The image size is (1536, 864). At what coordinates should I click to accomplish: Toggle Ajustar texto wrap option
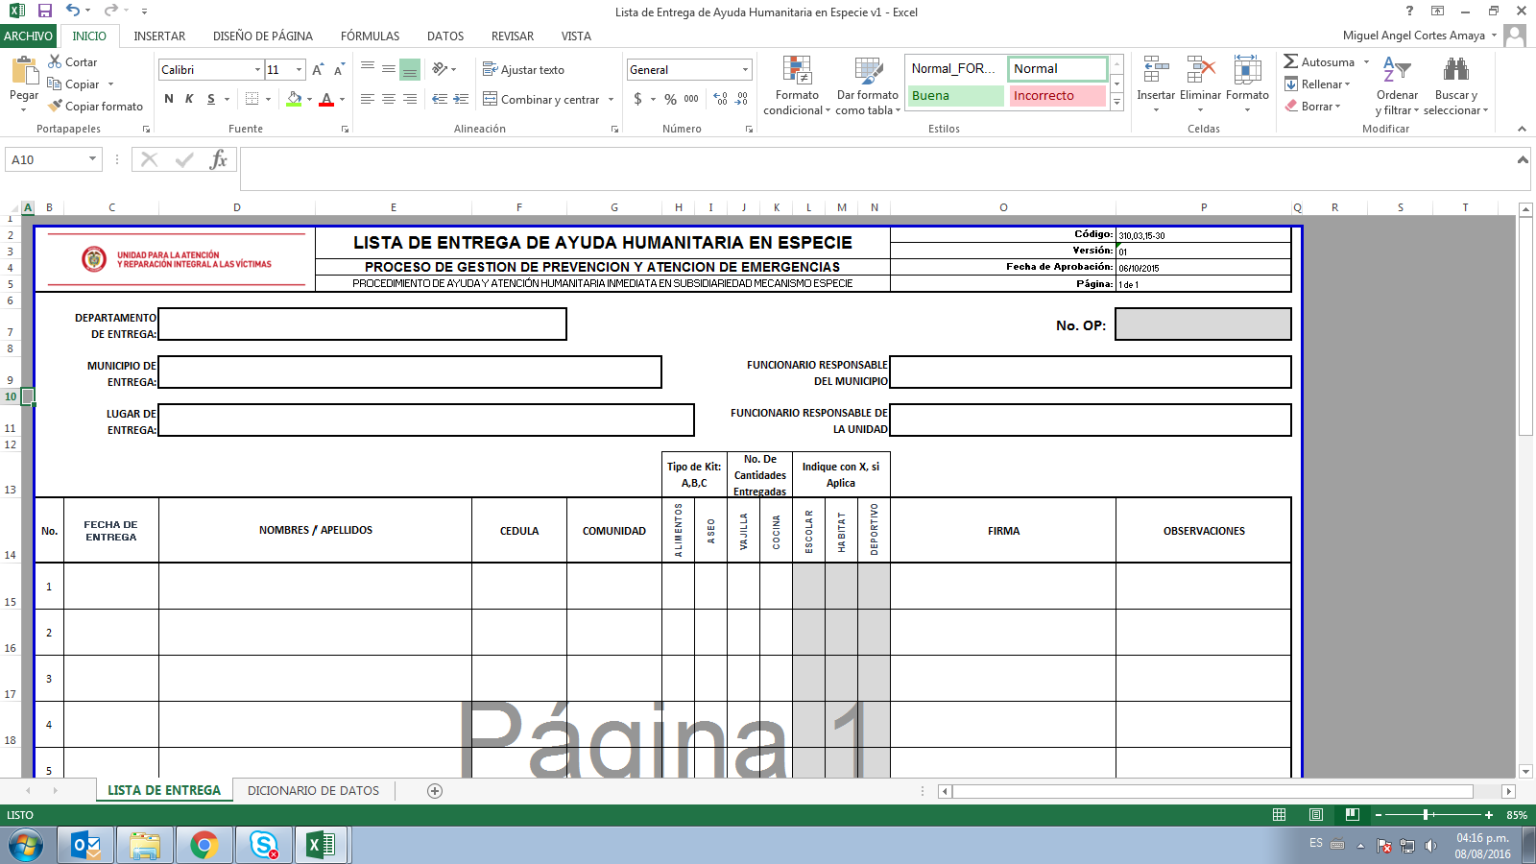click(523, 70)
